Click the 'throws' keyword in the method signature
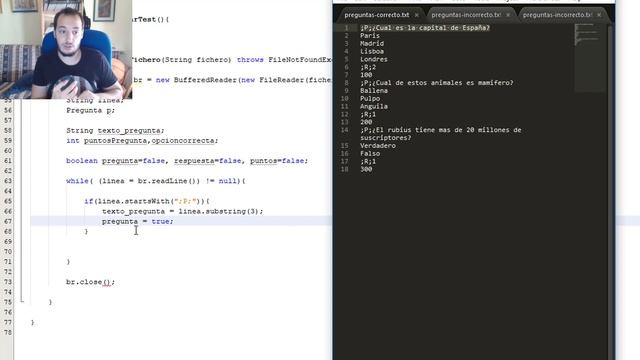This screenshot has width=640, height=360. pyautogui.click(x=250, y=60)
